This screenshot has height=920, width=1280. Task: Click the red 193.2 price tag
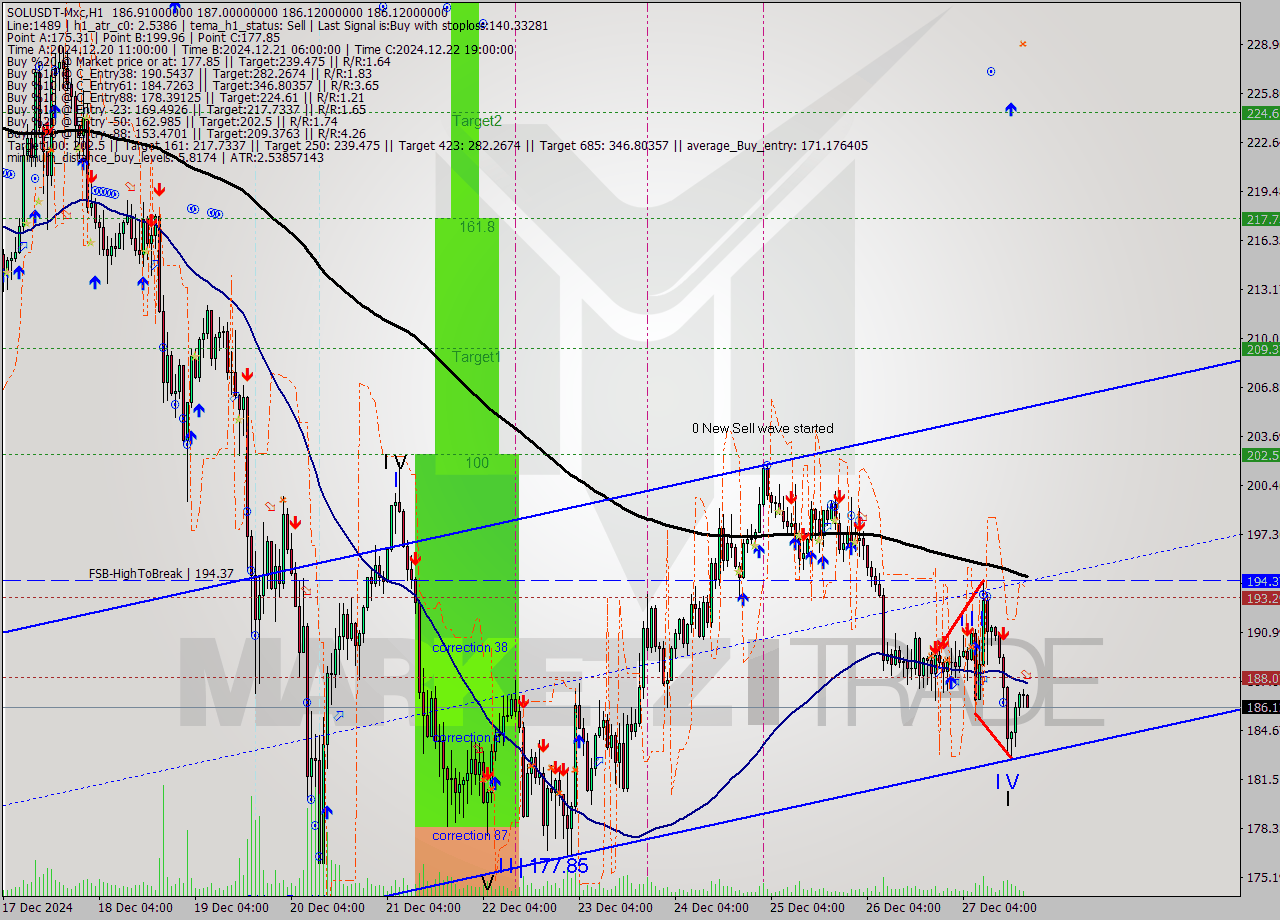(x=1260, y=598)
